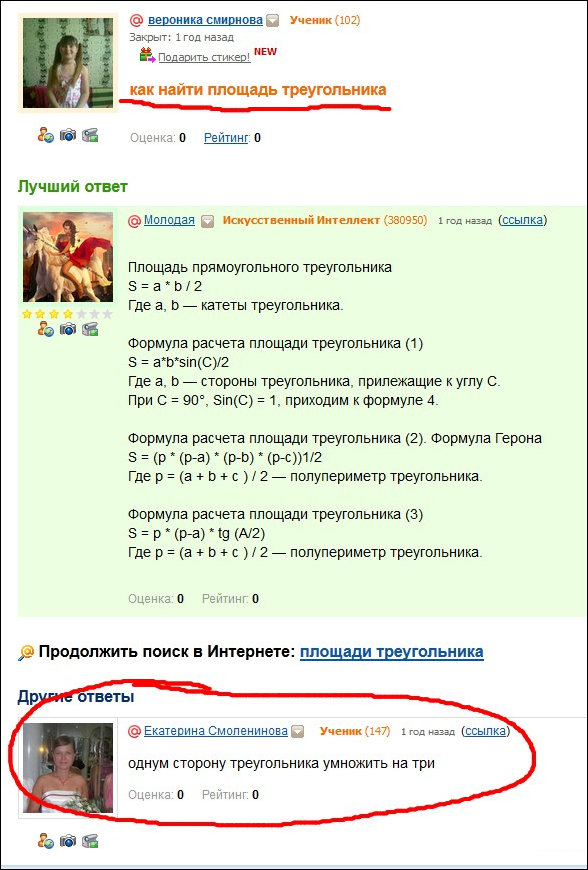Image resolution: width=588 pixels, height=870 pixels.
Task: Click the user-profile icon under the asker's avatar
Action: pyautogui.click(x=45, y=135)
